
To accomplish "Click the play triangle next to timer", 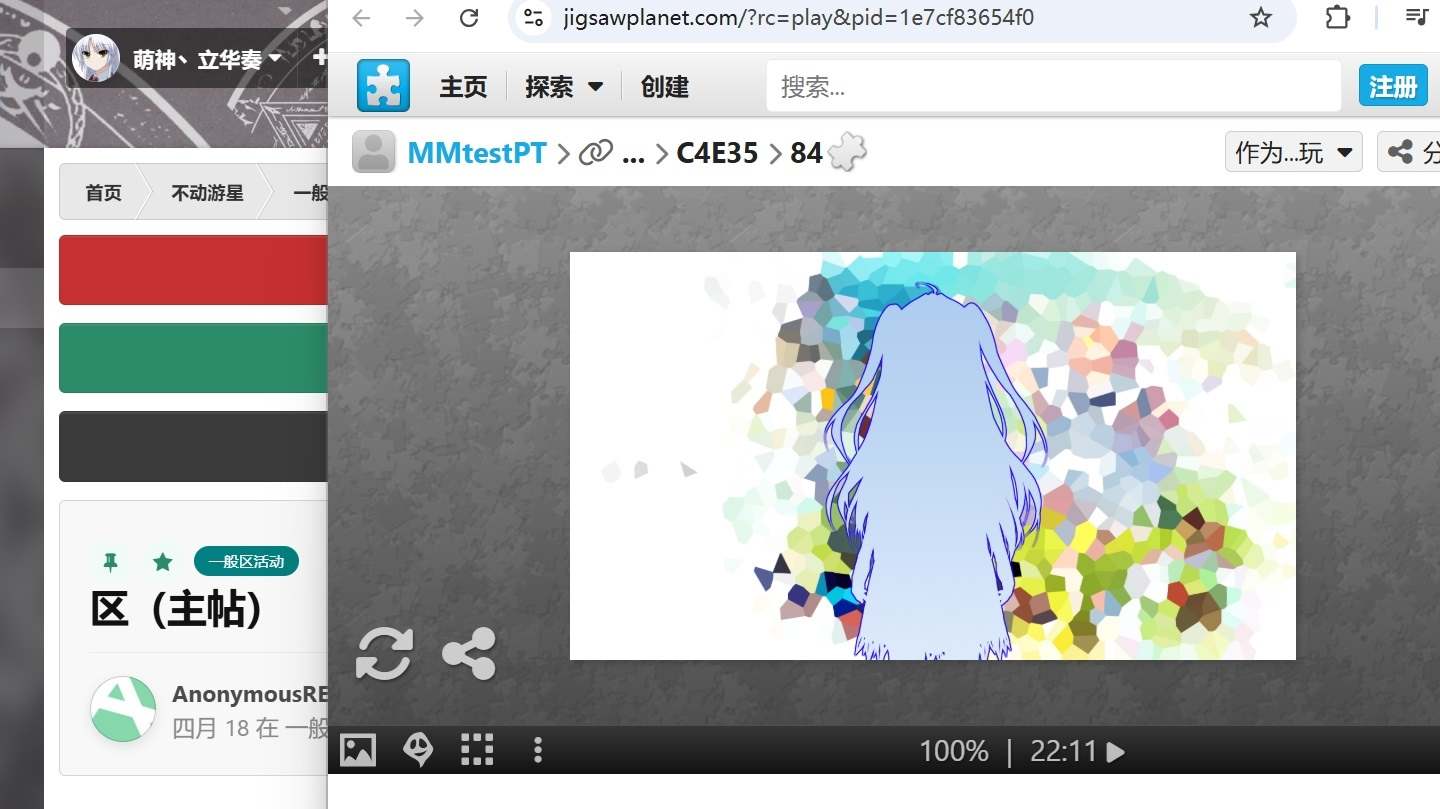I will coord(1115,752).
